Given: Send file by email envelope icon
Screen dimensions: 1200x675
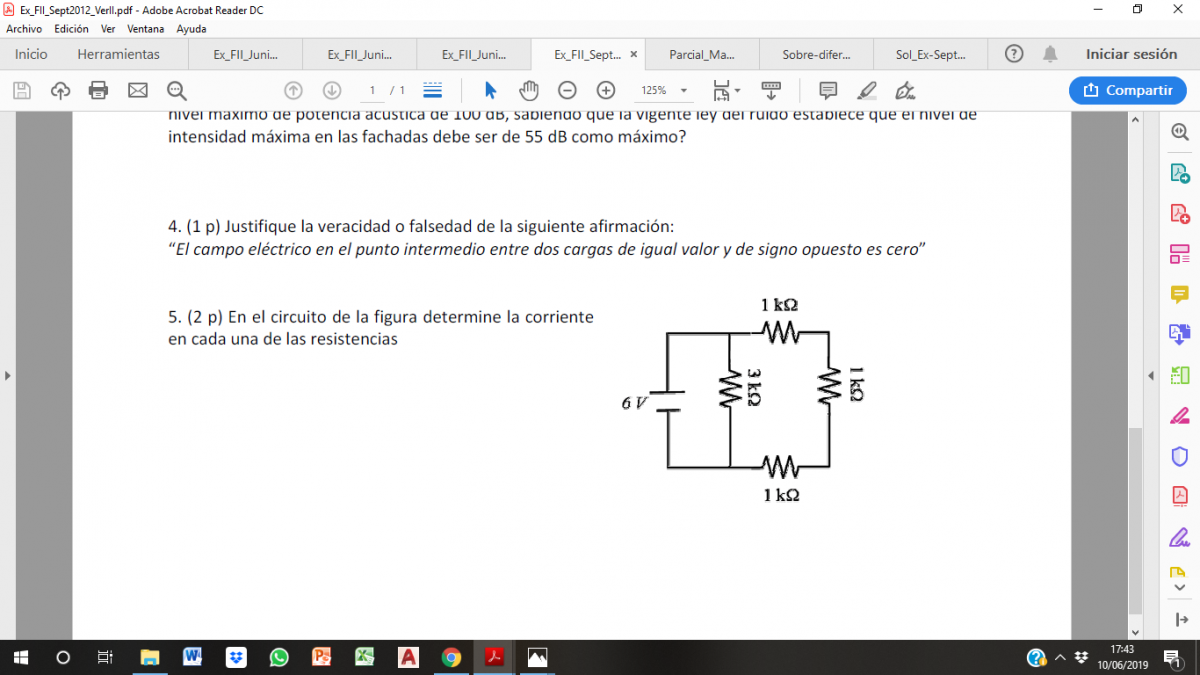Looking at the screenshot, I should click(x=137, y=91).
